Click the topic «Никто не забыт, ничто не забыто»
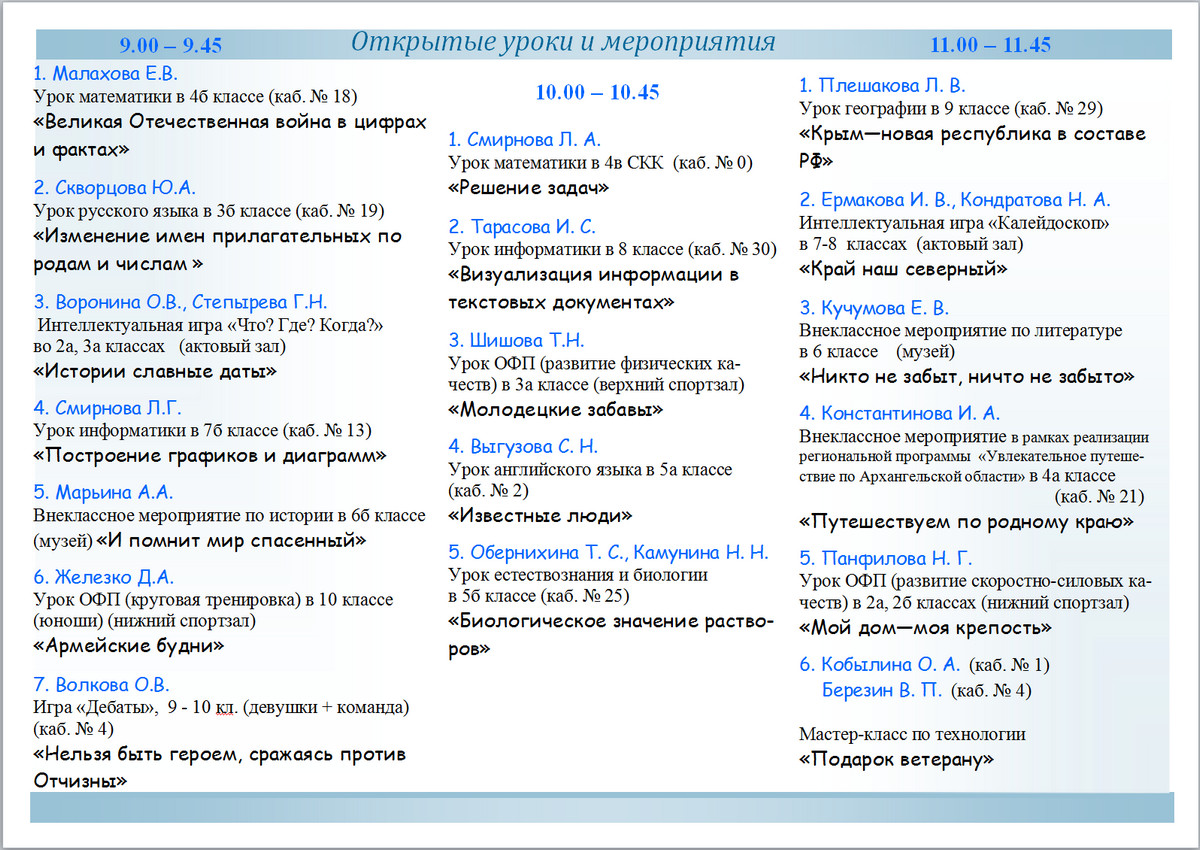Image resolution: width=1200 pixels, height=850 pixels. pyautogui.click(x=967, y=377)
